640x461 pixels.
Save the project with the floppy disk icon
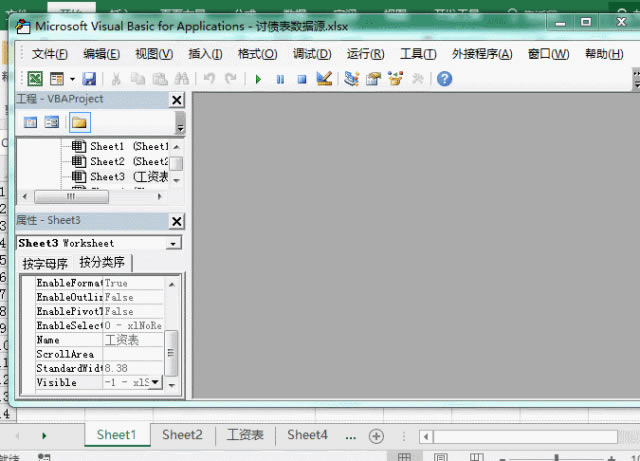coord(89,79)
